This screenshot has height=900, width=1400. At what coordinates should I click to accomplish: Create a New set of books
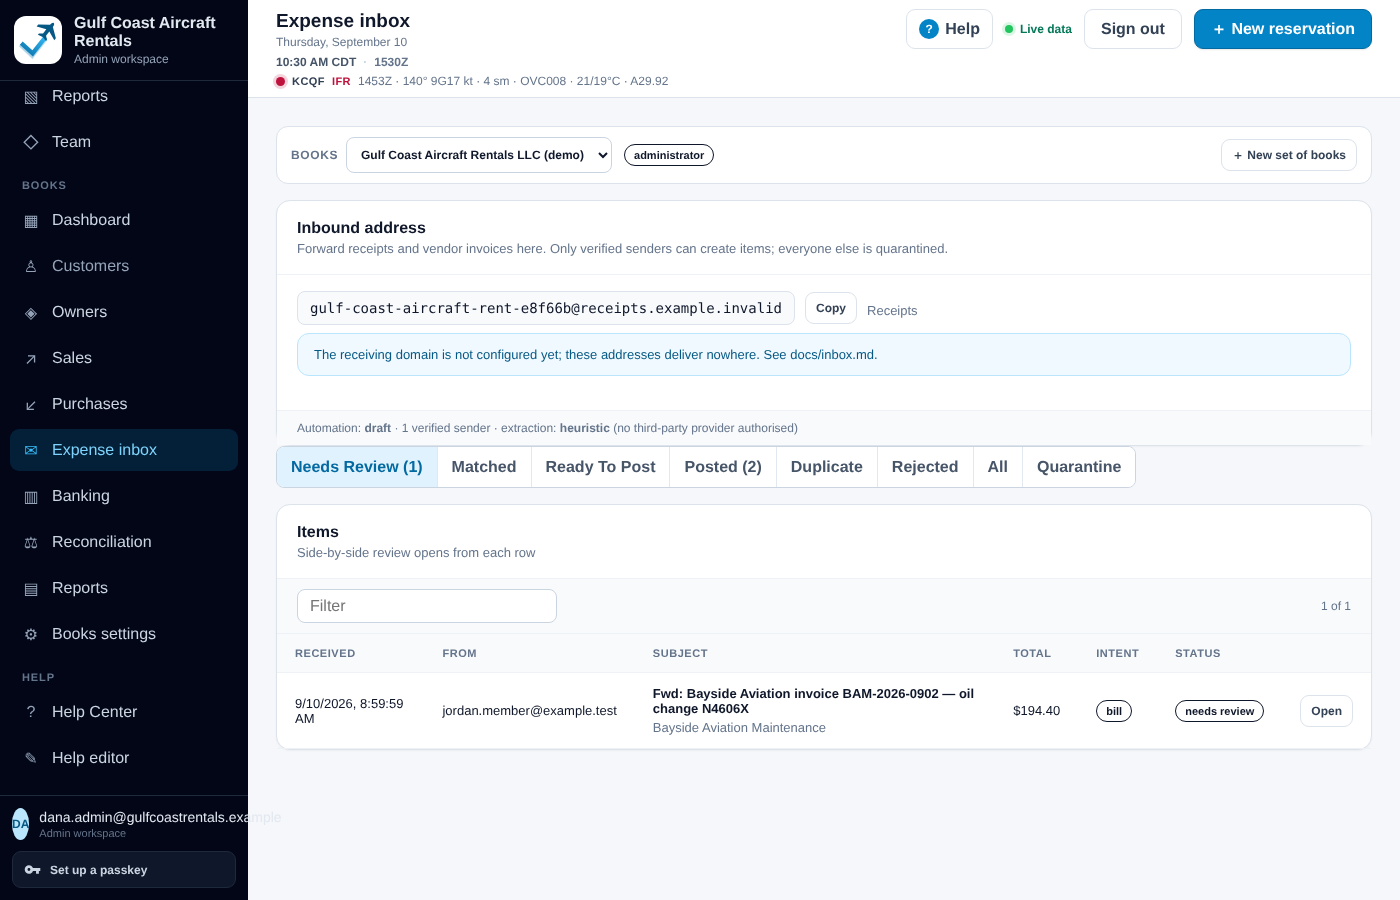click(1289, 155)
